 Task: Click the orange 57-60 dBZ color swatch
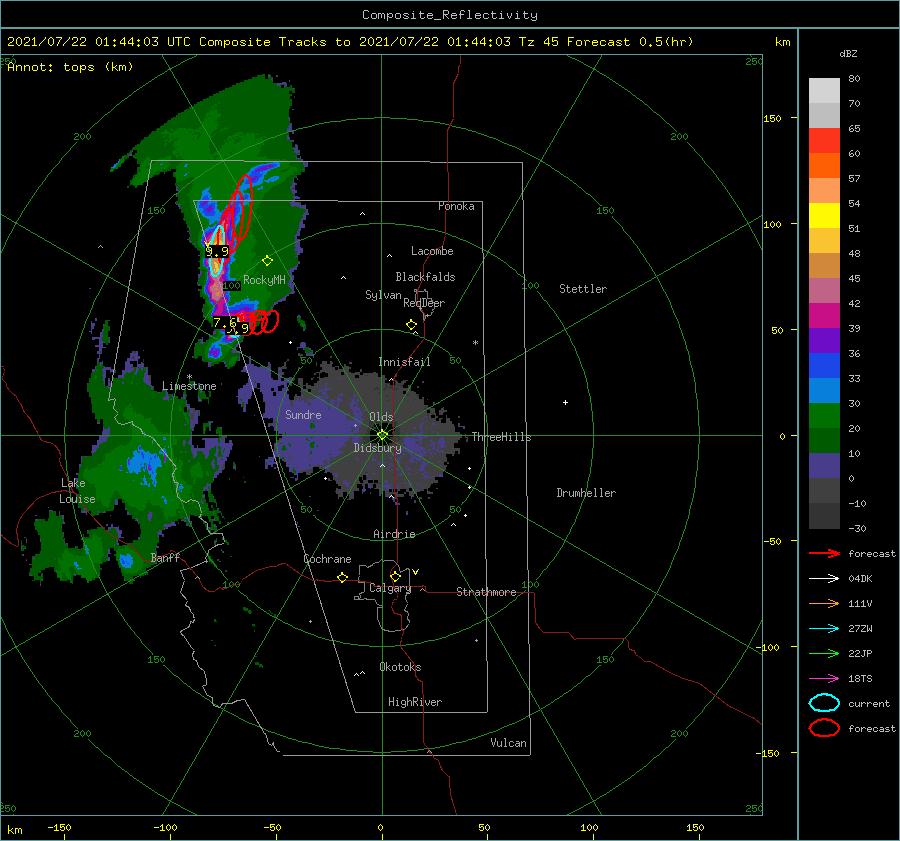824,166
